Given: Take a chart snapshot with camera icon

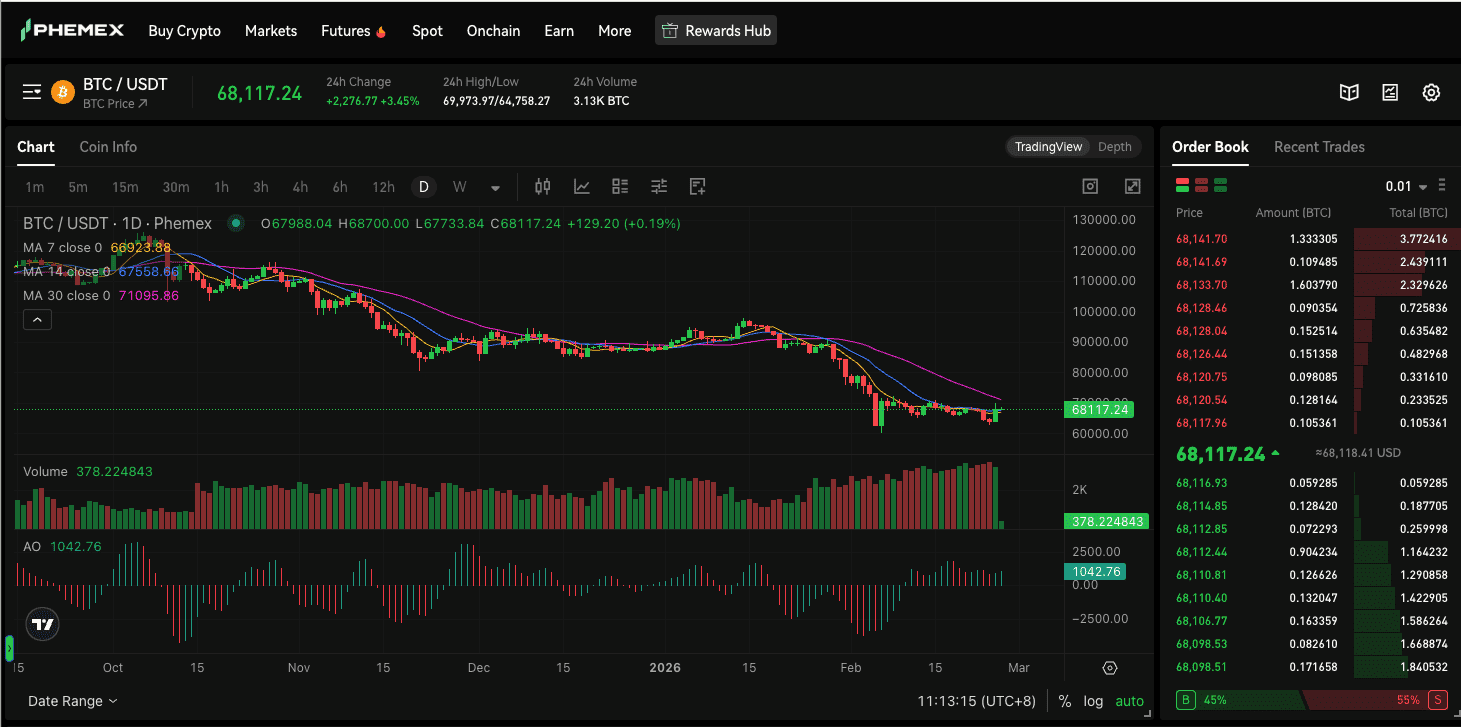Looking at the screenshot, I should [x=1090, y=187].
